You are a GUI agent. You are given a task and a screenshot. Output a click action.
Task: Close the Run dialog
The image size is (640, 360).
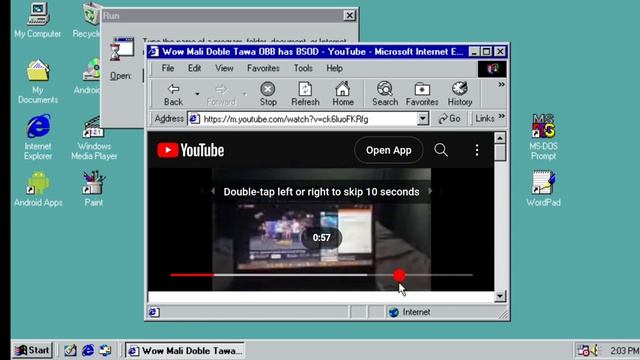[349, 16]
